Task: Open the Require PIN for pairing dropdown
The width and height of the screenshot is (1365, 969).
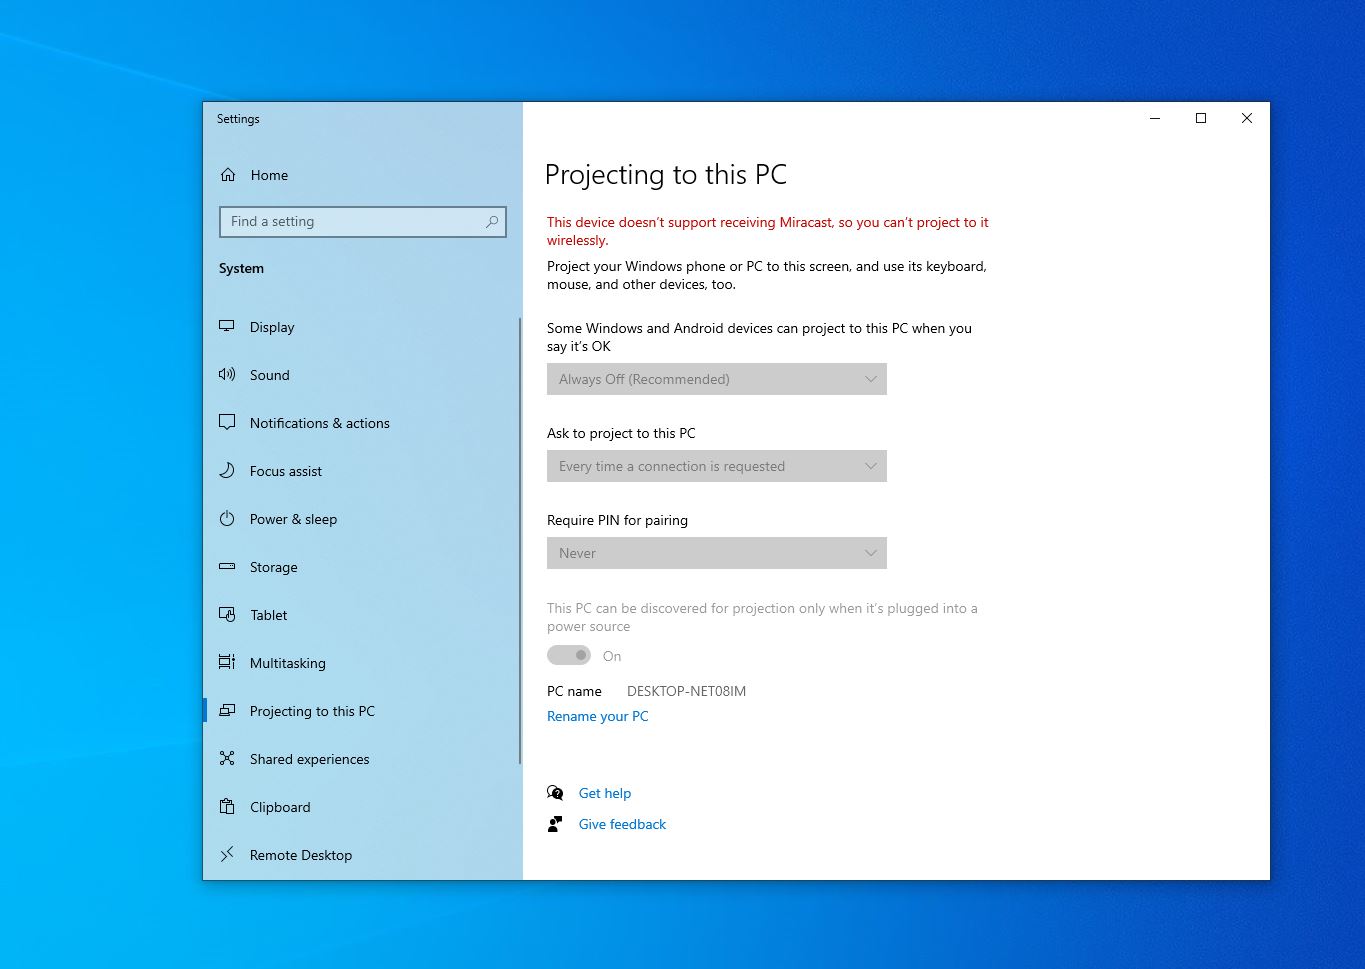Action: click(717, 553)
